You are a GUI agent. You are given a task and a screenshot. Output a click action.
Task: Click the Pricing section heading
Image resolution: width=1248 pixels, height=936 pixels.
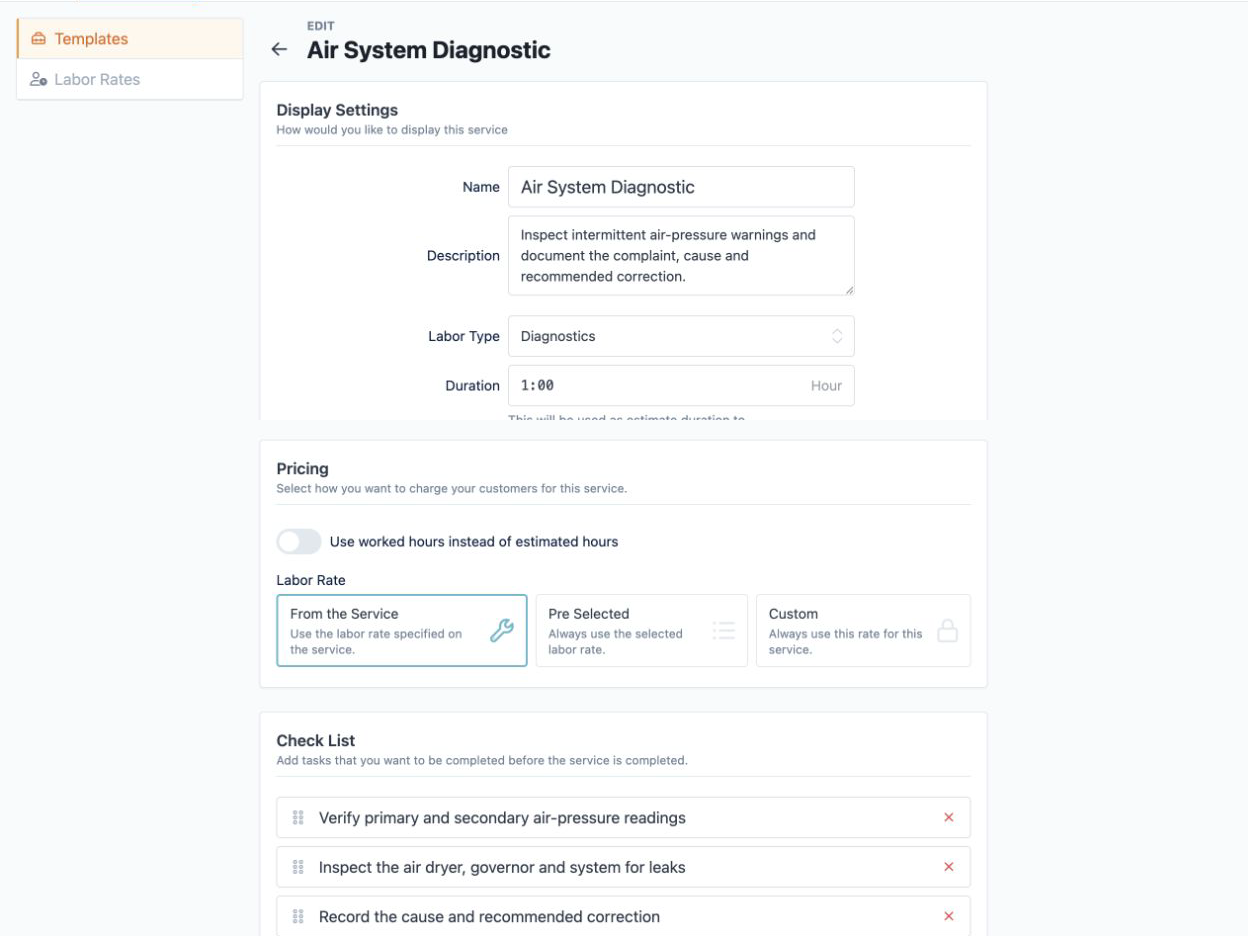click(x=302, y=468)
